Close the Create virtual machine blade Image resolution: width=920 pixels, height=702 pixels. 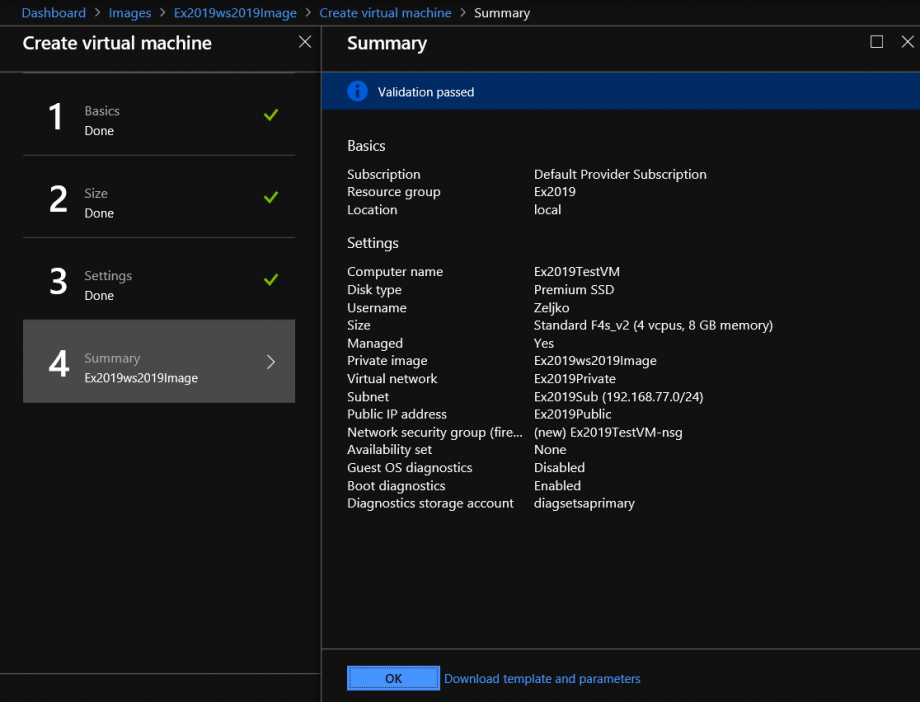pyautogui.click(x=305, y=42)
